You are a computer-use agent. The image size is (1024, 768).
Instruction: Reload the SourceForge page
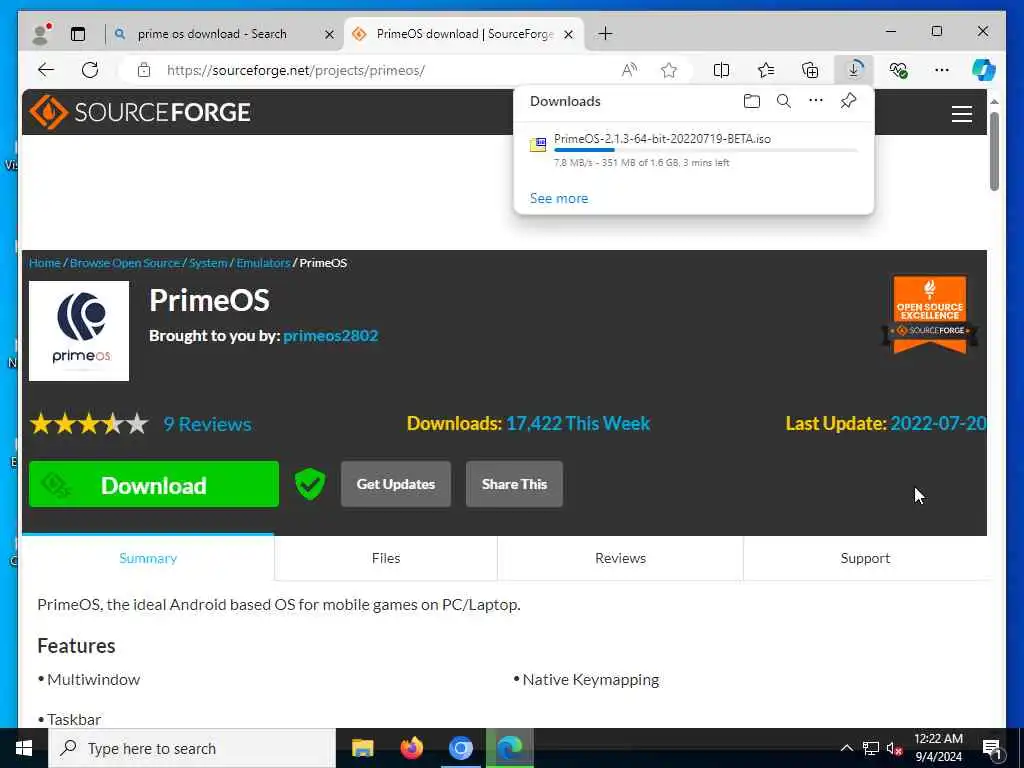tap(90, 70)
